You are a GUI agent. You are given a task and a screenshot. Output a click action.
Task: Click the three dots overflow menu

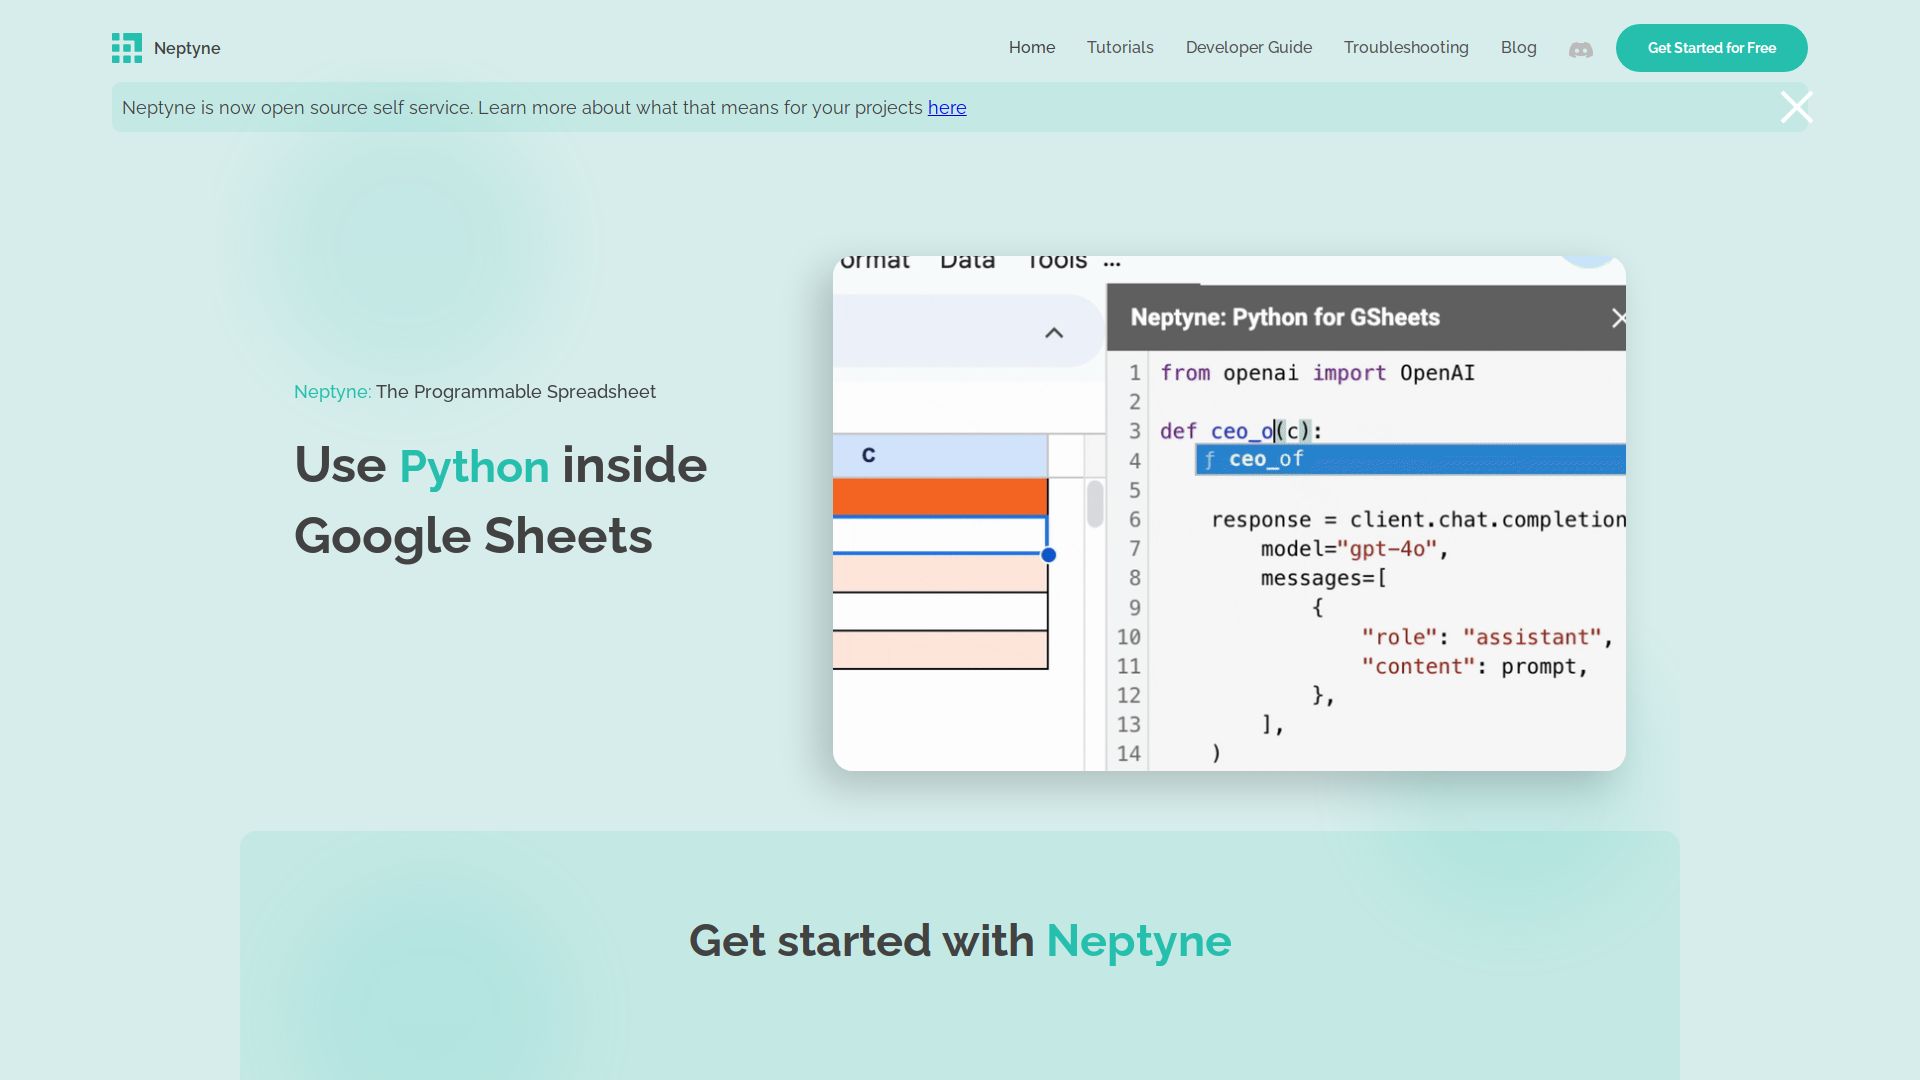pyautogui.click(x=1112, y=262)
